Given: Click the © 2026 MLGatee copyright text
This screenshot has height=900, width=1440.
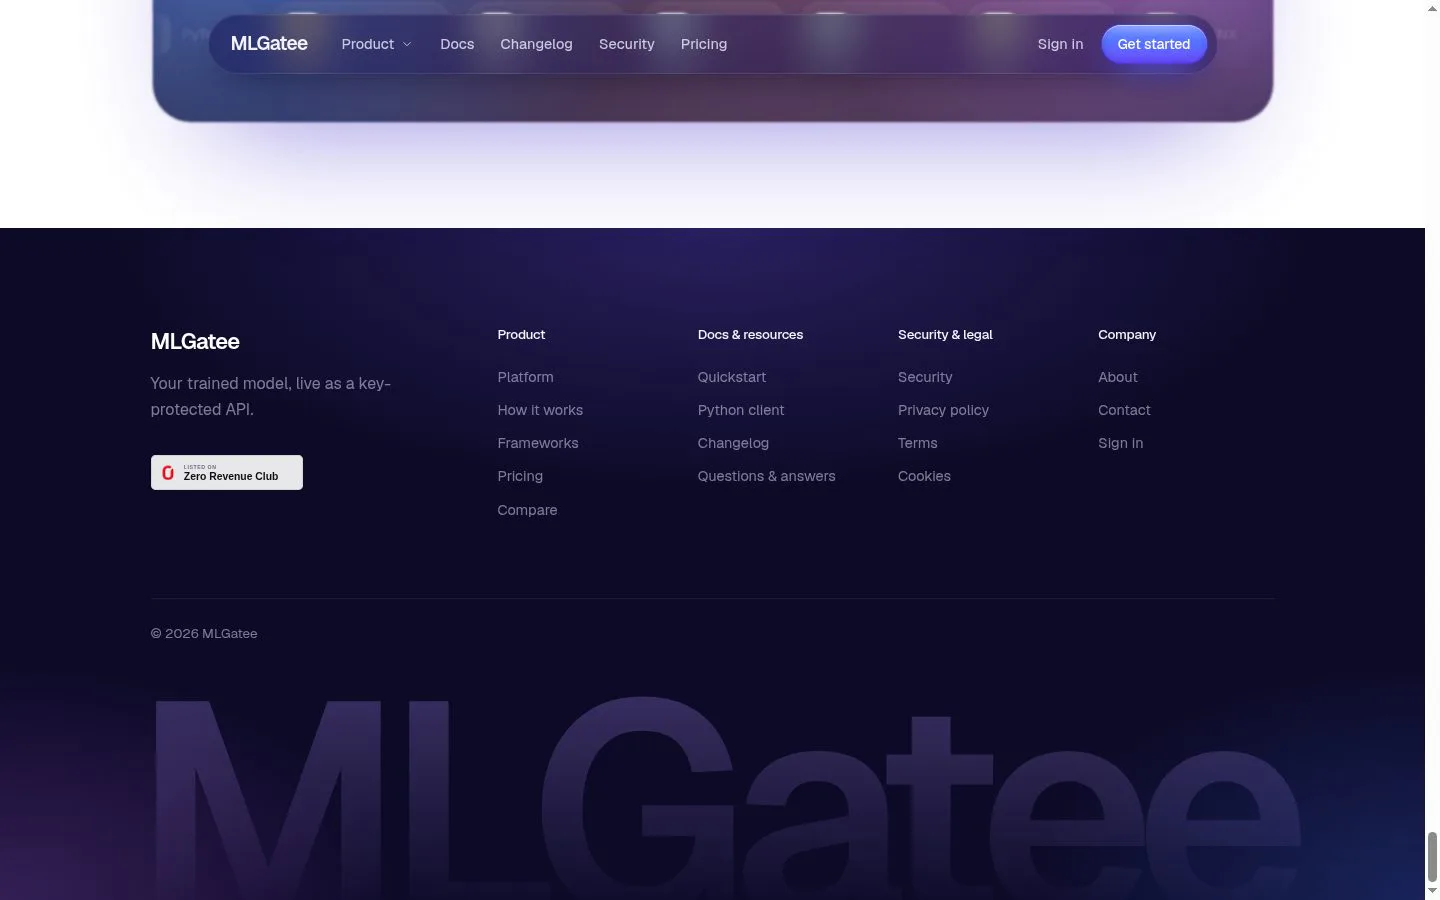Looking at the screenshot, I should click(x=204, y=634).
